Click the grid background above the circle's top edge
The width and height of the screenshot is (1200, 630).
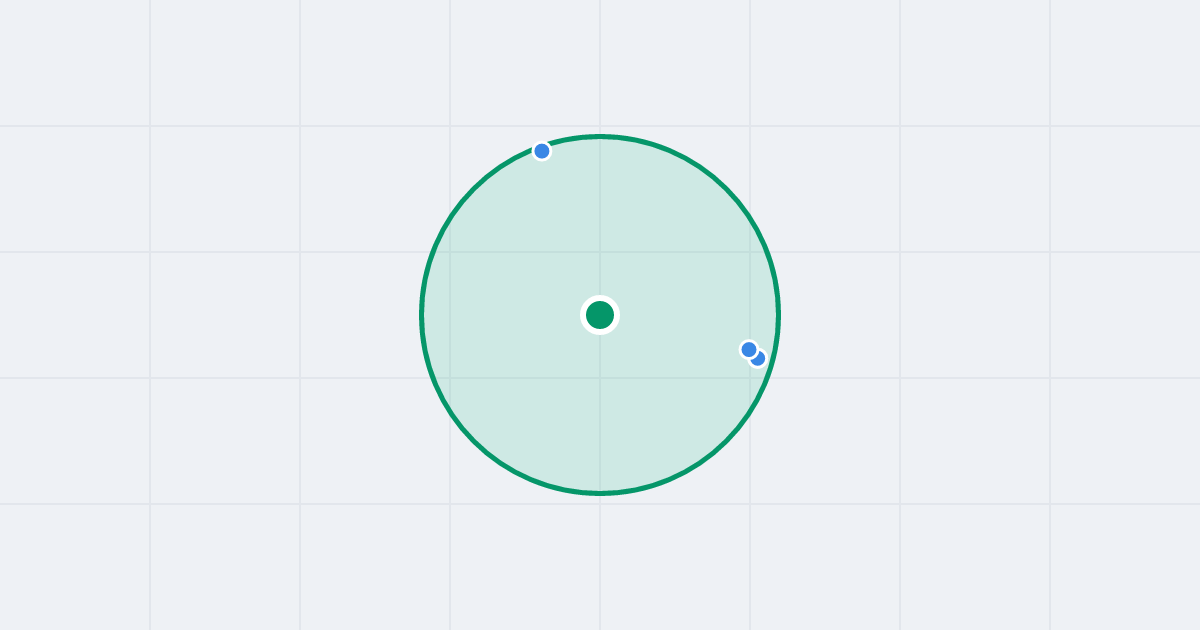pyautogui.click(x=600, y=65)
